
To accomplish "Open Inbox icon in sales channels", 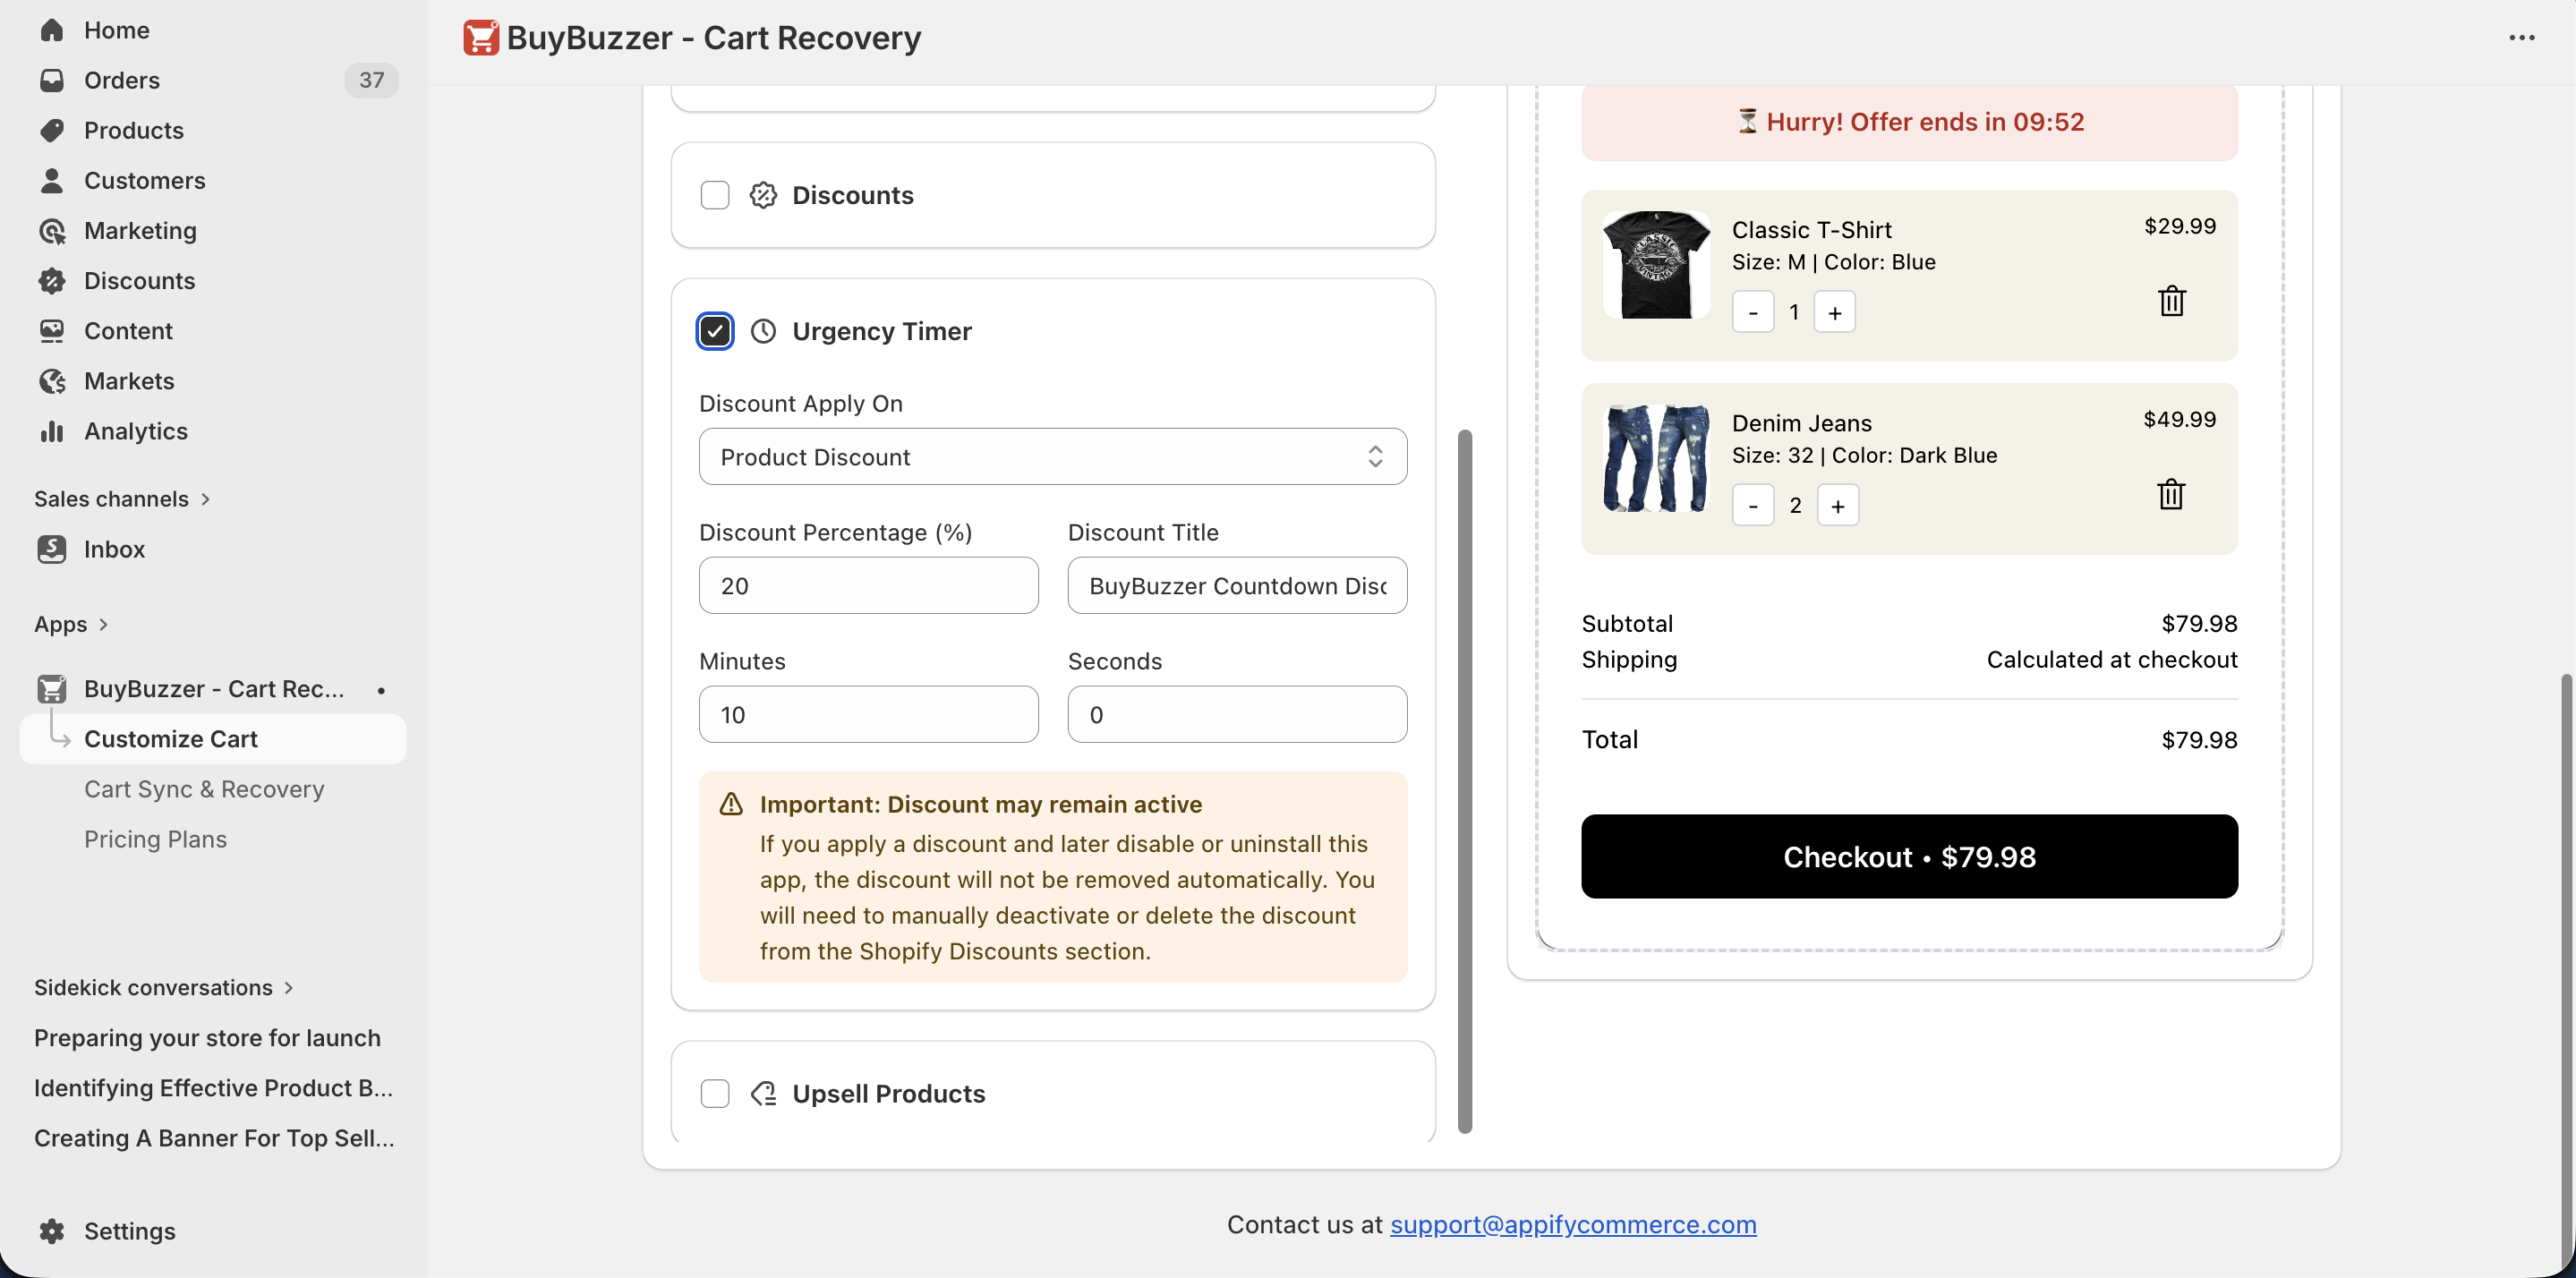I will 52,549.
